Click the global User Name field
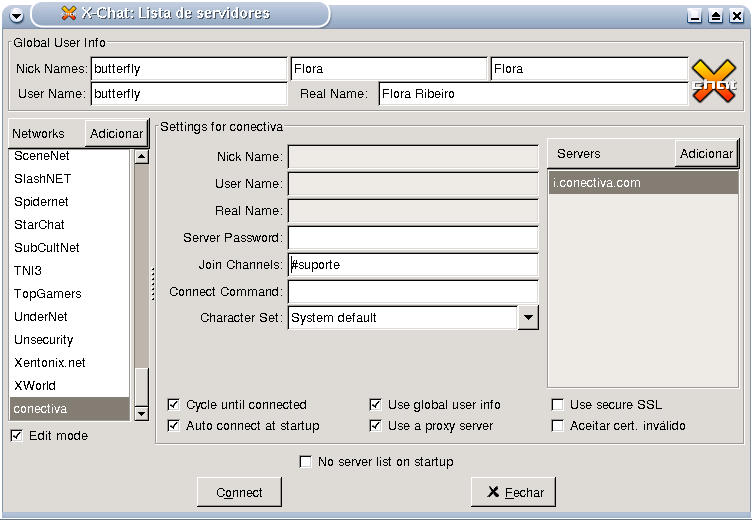The width and height of the screenshot is (754, 520). pos(188,93)
